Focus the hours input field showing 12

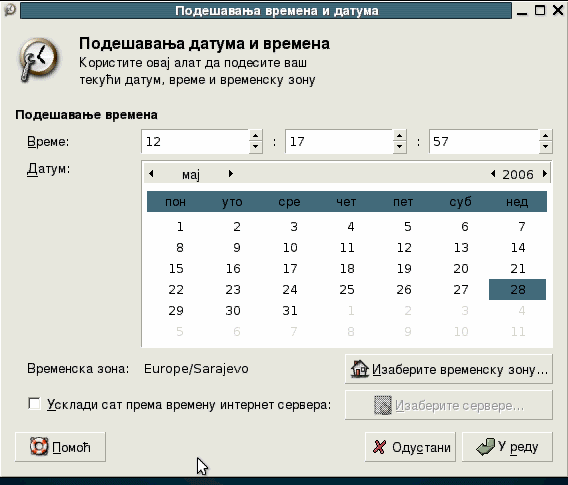[x=195, y=141]
